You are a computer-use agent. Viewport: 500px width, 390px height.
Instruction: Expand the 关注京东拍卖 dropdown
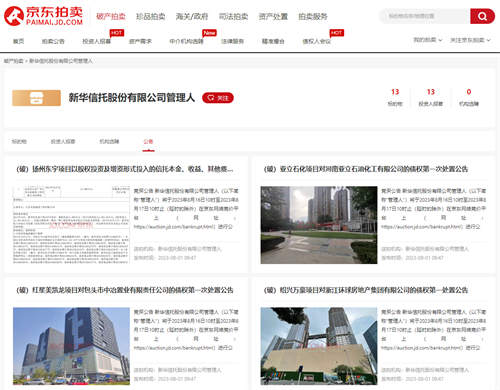coord(470,40)
